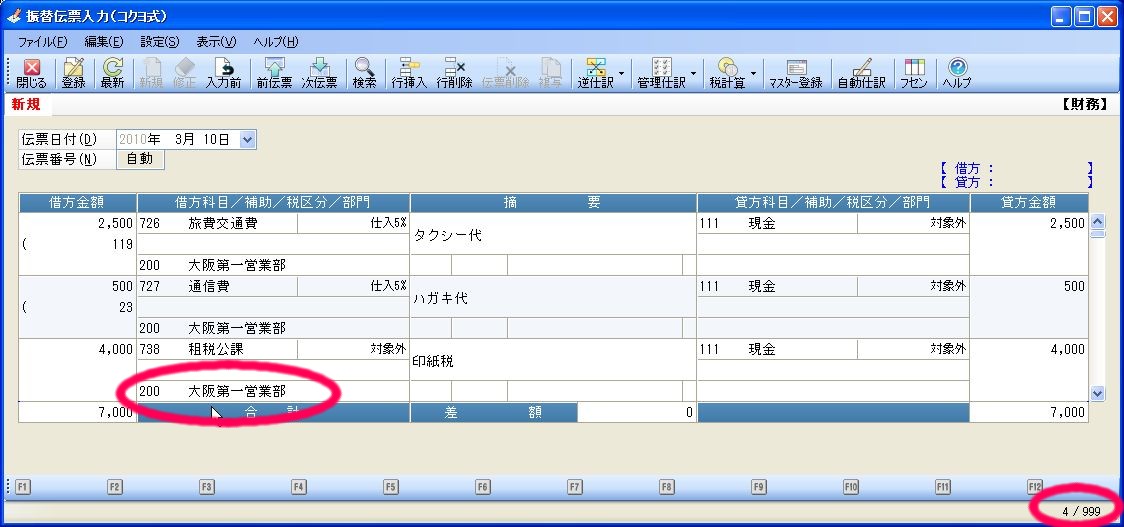
Task: Insert a row with 行挿入 icon
Action: (x=409, y=73)
